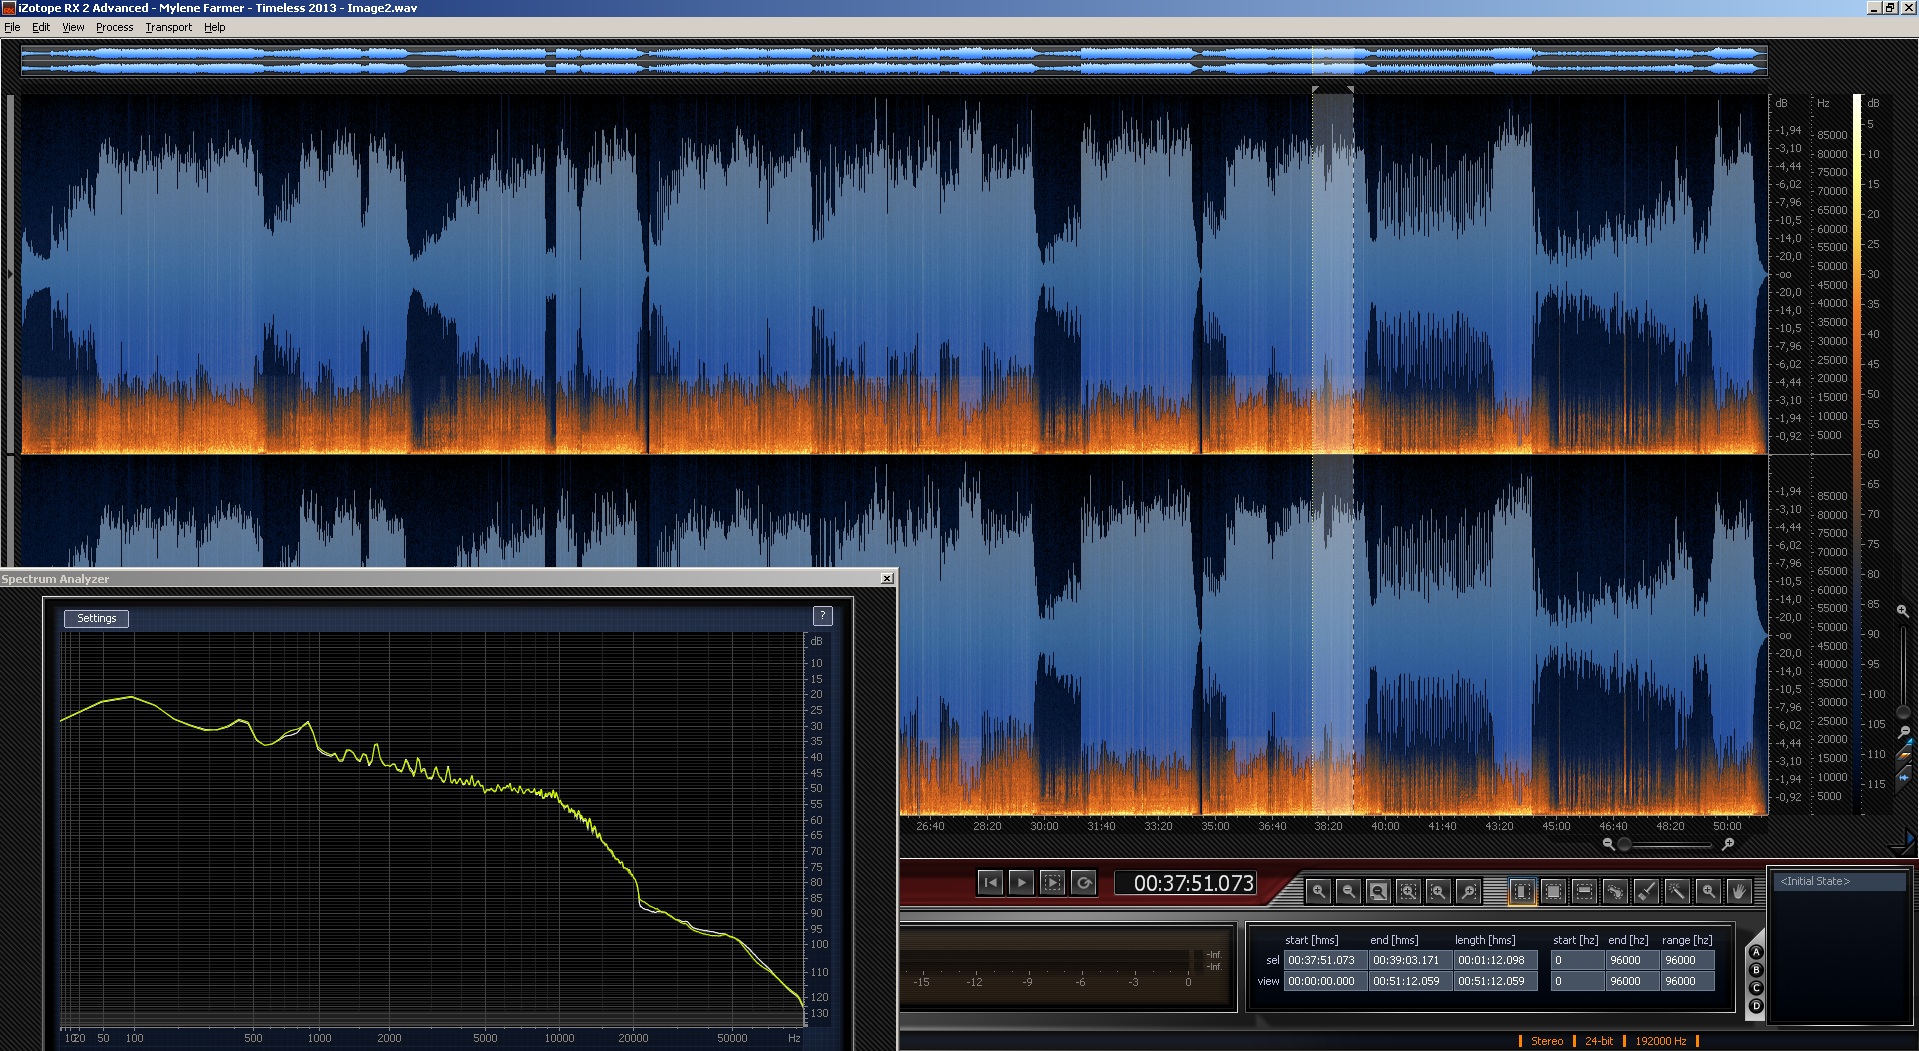The height and width of the screenshot is (1051, 1919).
Task: Click the view frequency range field
Action: 1687,981
